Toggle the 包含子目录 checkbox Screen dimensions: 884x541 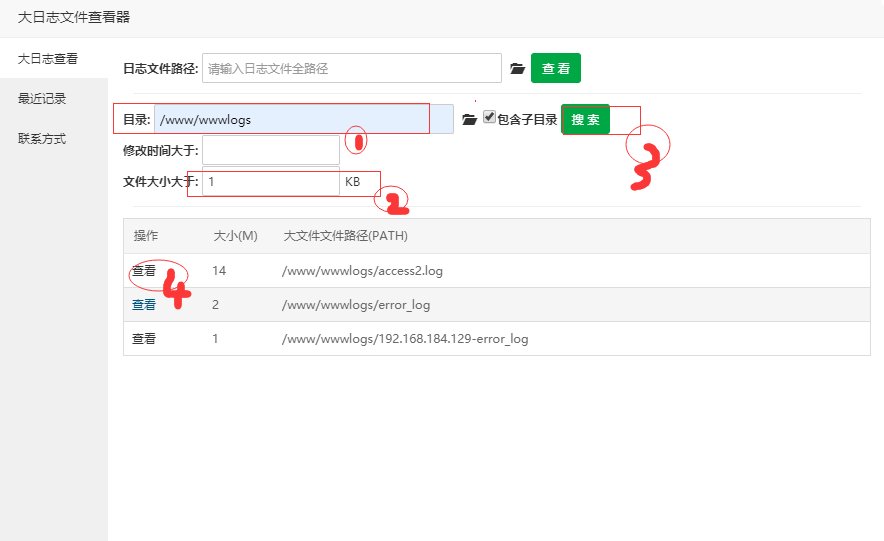[489, 117]
